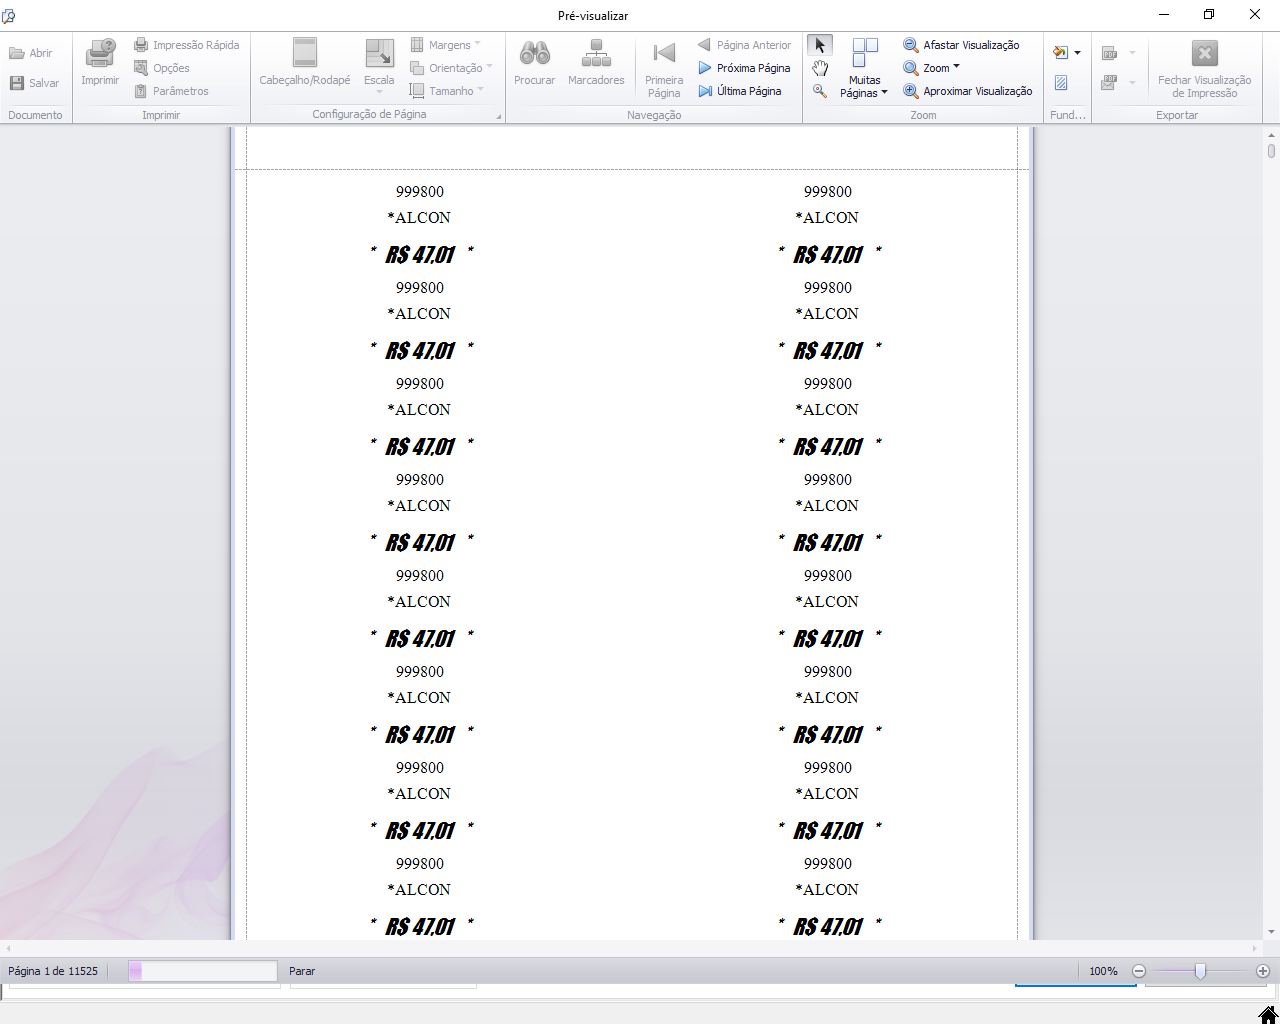Open print Opções

tap(162, 68)
